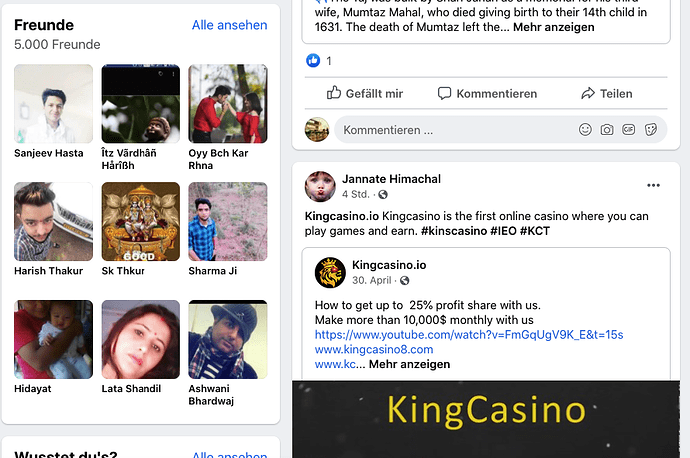Click the thumbs-up Gefällt mir button
The image size is (690, 458).
364,93
